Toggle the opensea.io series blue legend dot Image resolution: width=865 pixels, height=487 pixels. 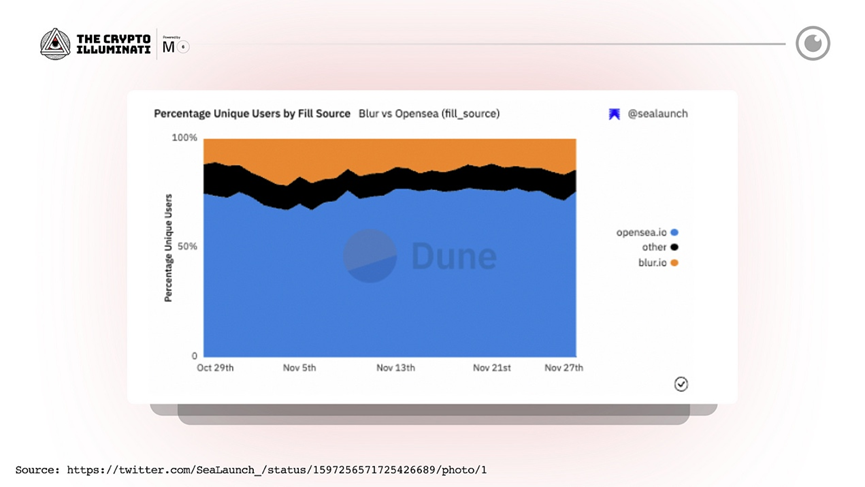point(674,232)
